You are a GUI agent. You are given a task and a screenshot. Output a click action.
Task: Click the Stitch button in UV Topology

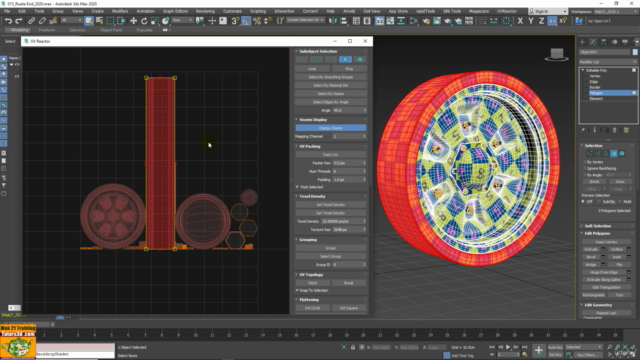pos(313,283)
